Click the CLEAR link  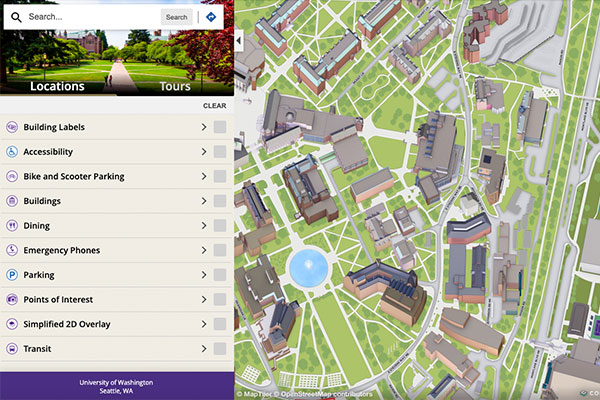click(214, 105)
